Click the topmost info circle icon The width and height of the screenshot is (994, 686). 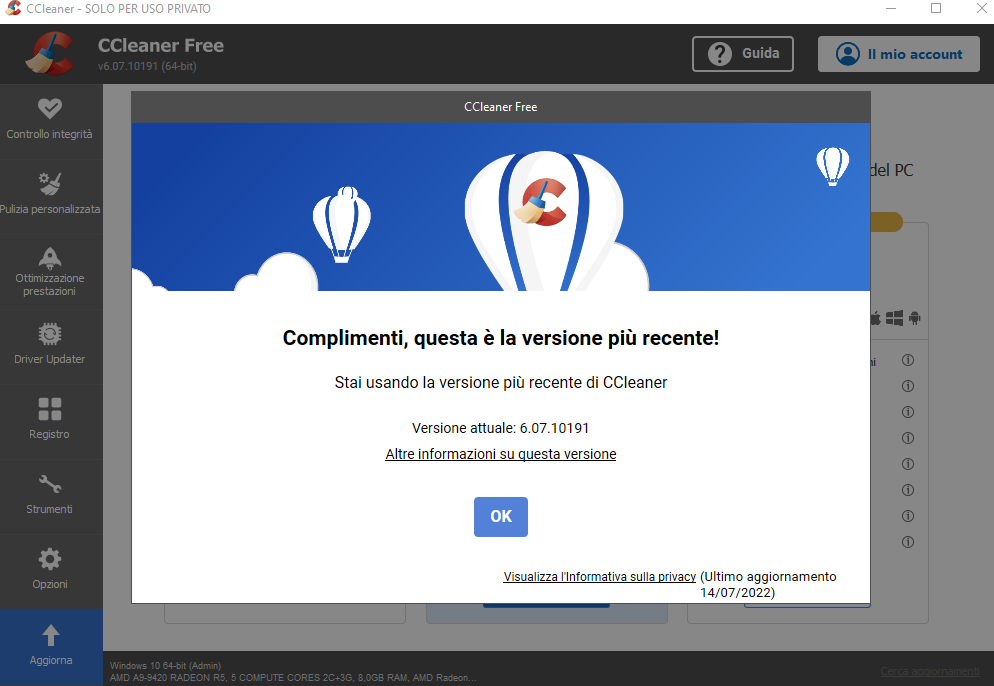tap(908, 360)
